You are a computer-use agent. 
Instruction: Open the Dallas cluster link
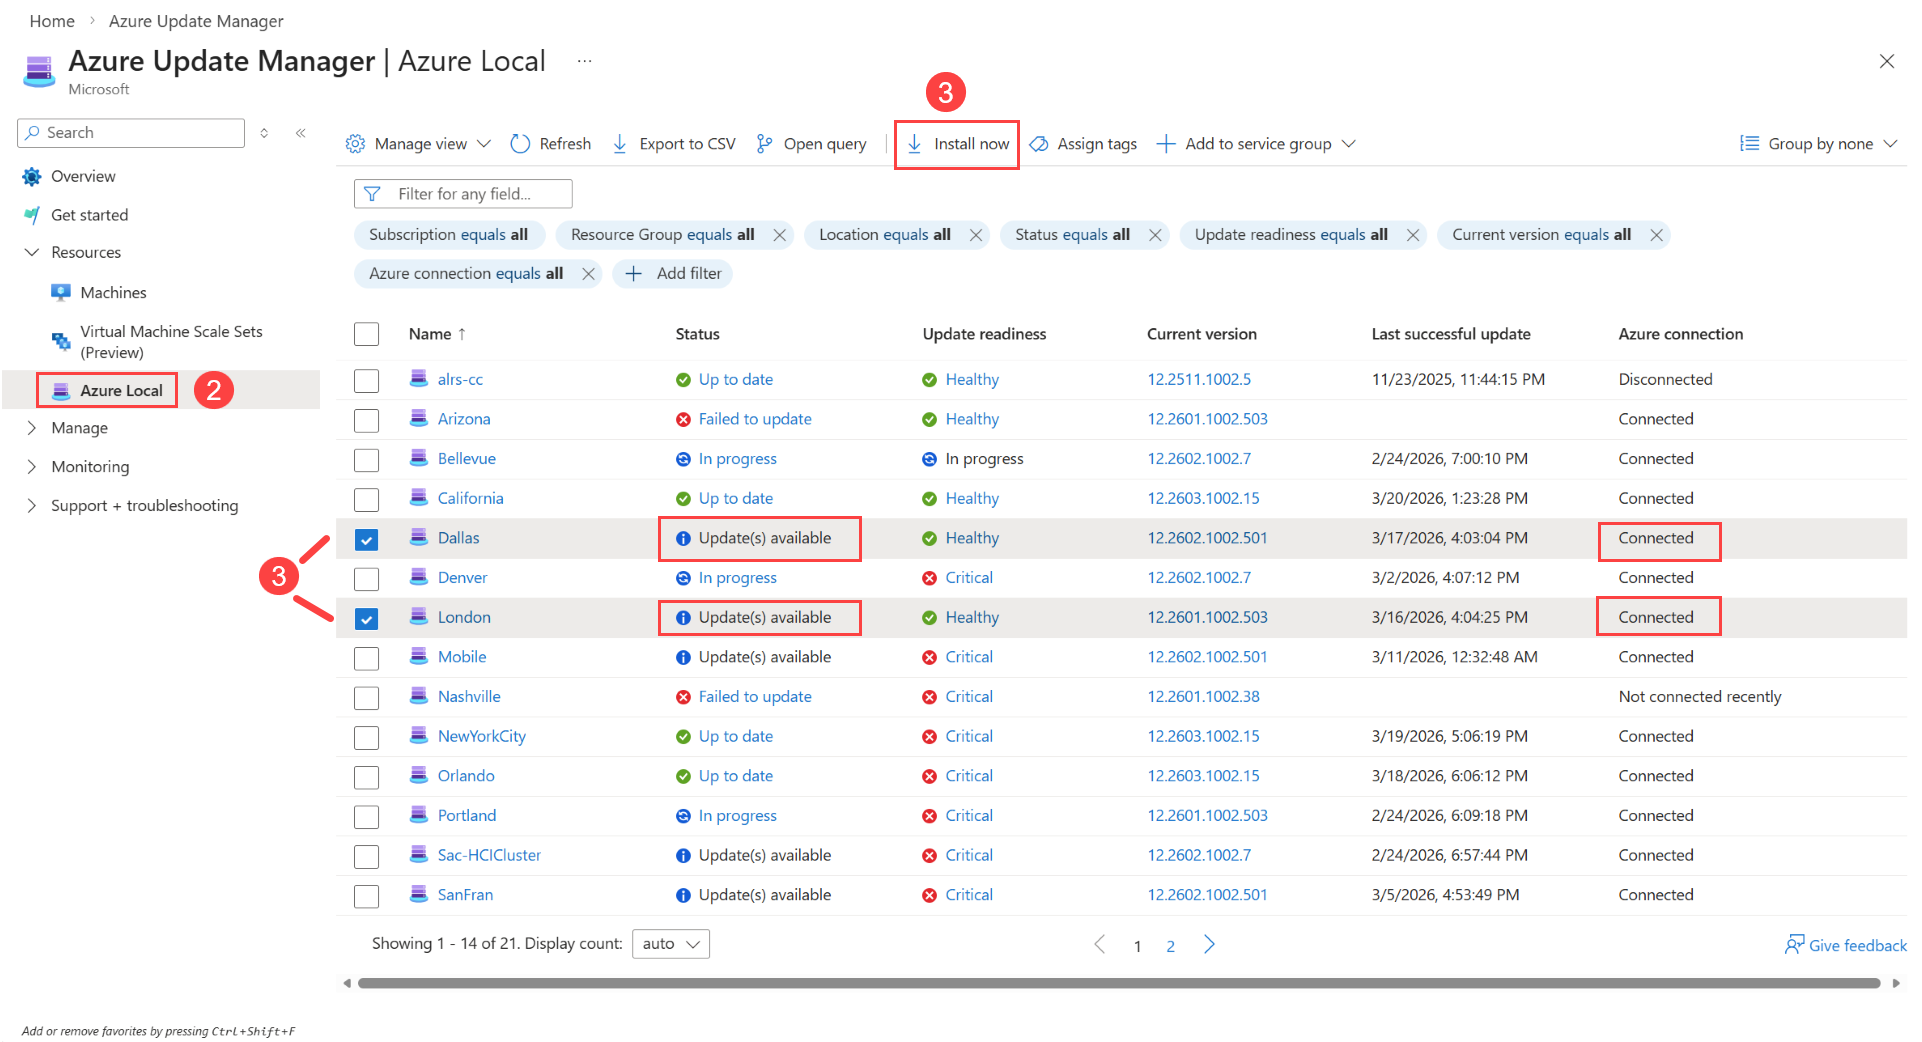459,538
